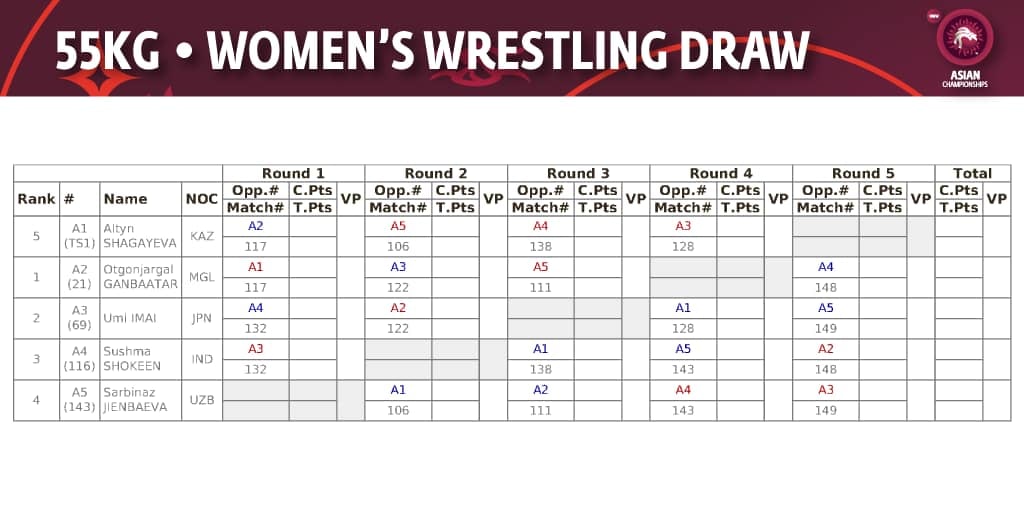Click the Name column header

point(125,199)
